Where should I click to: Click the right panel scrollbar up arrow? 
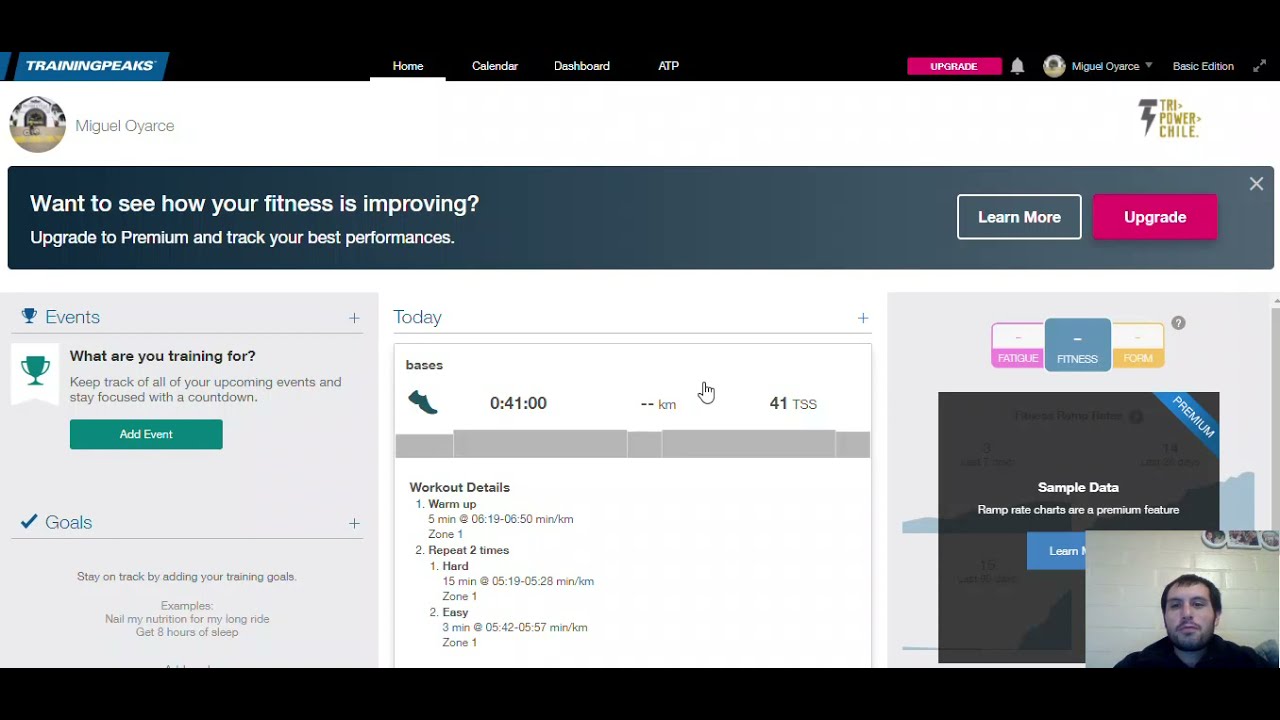1276,301
